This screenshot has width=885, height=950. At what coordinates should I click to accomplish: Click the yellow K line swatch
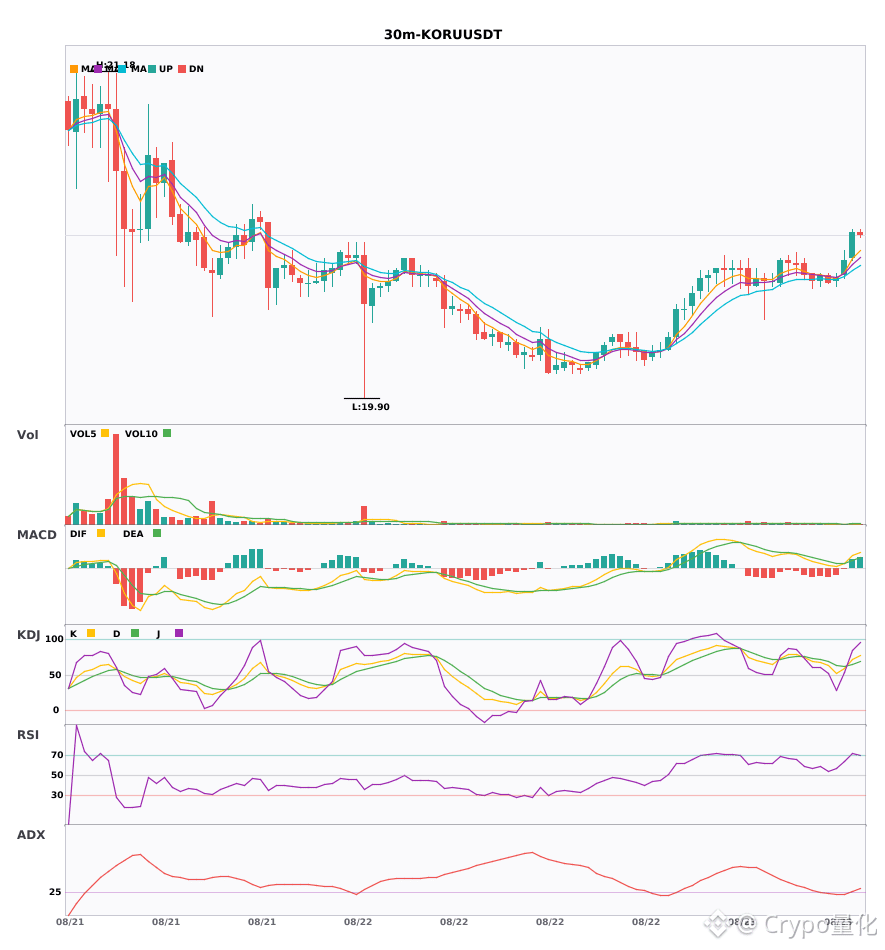tap(91, 633)
